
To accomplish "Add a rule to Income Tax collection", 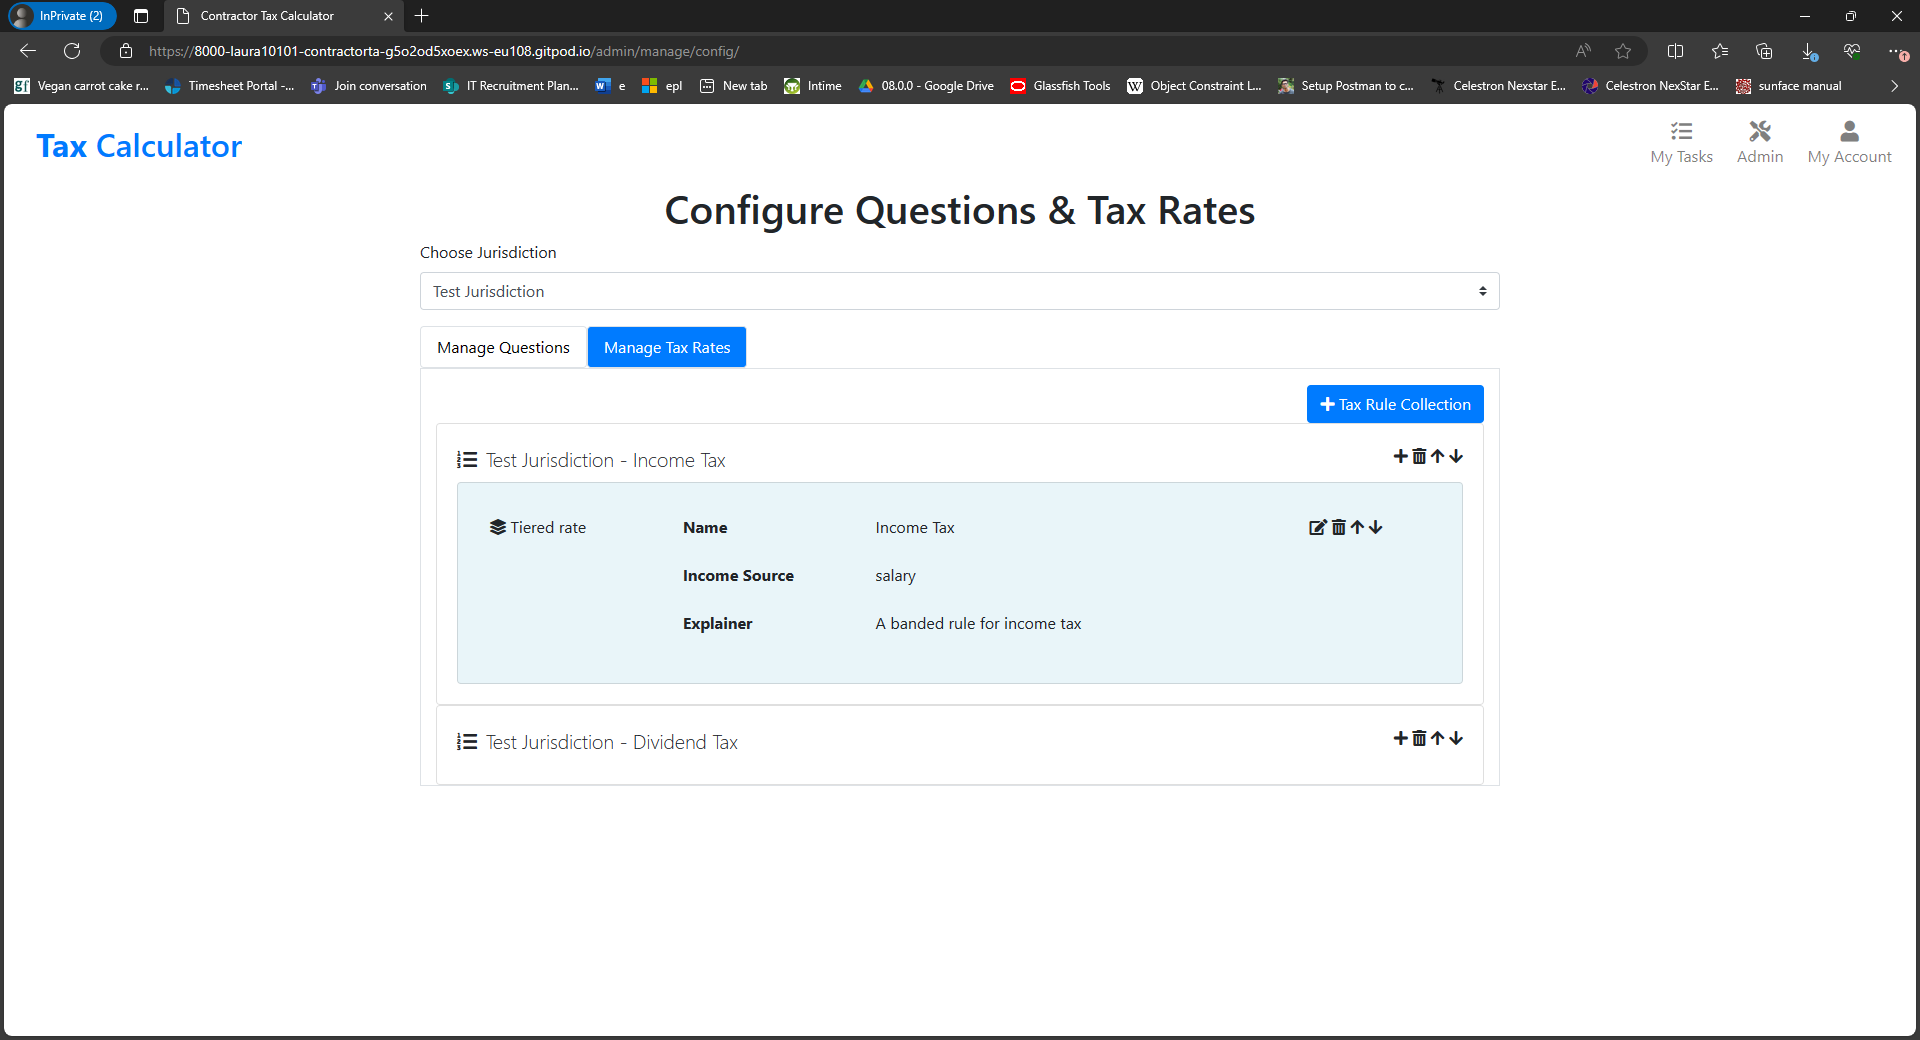I will (1400, 456).
